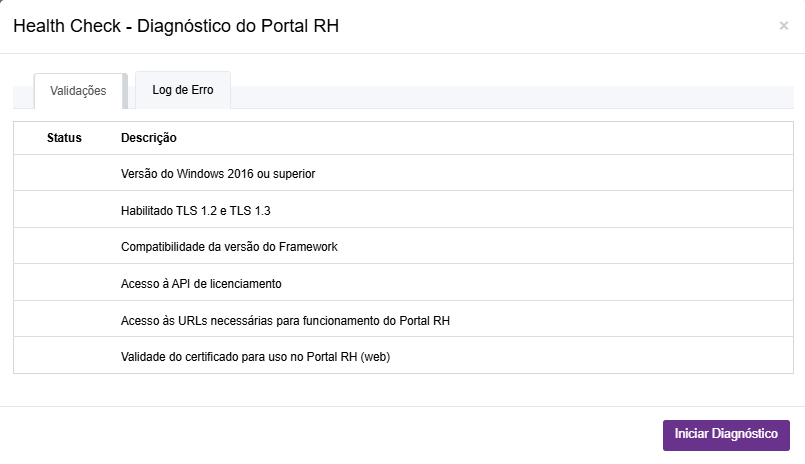Viewport: 805px width, 464px height.
Task: Click status cell for Framework compatibility row
Action: coord(64,247)
